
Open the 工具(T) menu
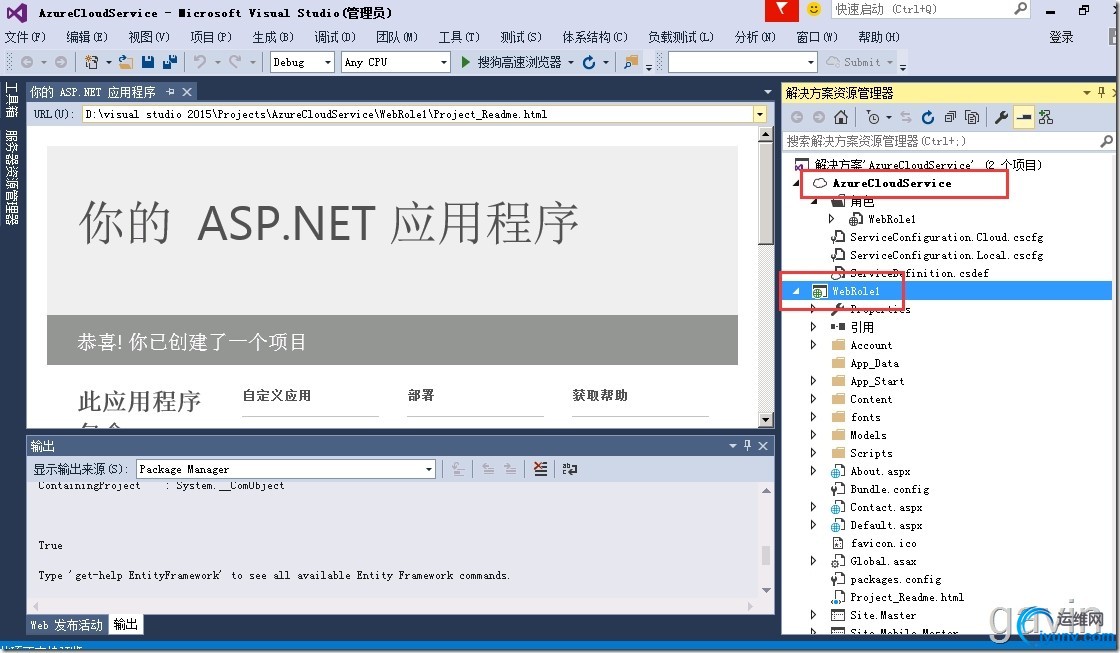click(459, 37)
